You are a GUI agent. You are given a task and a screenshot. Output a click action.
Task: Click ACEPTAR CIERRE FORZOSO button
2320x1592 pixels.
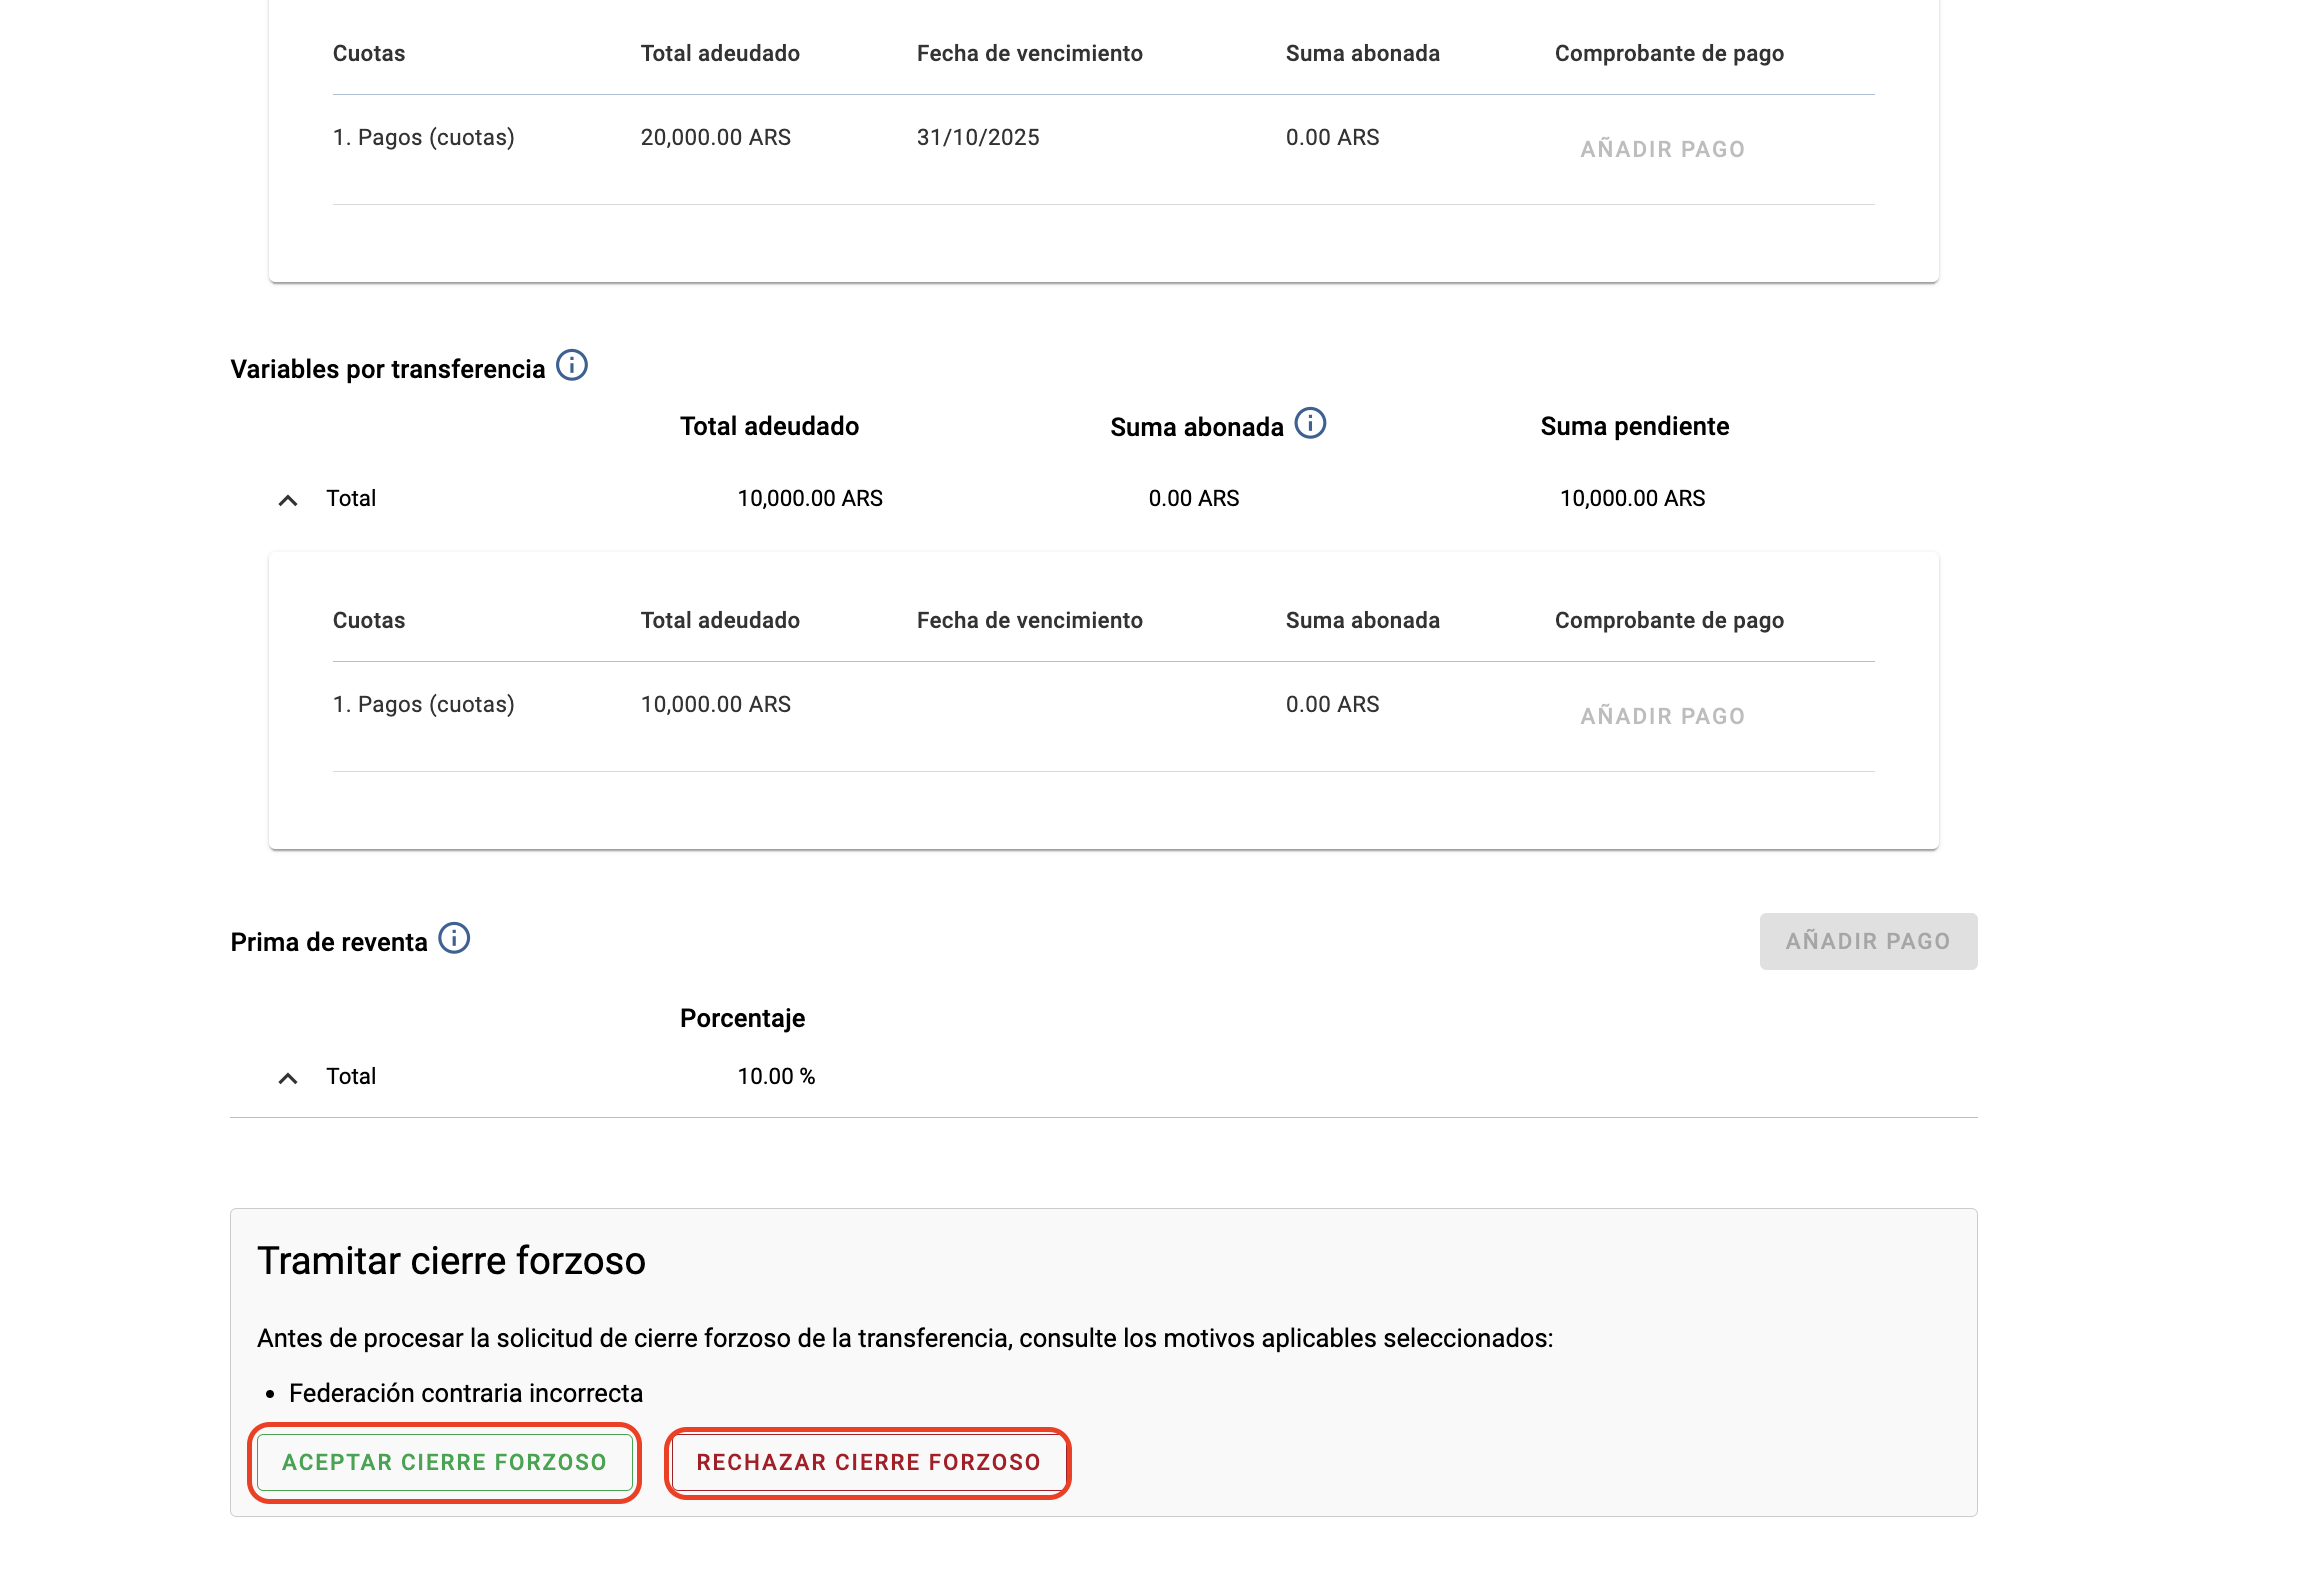[x=444, y=1462]
